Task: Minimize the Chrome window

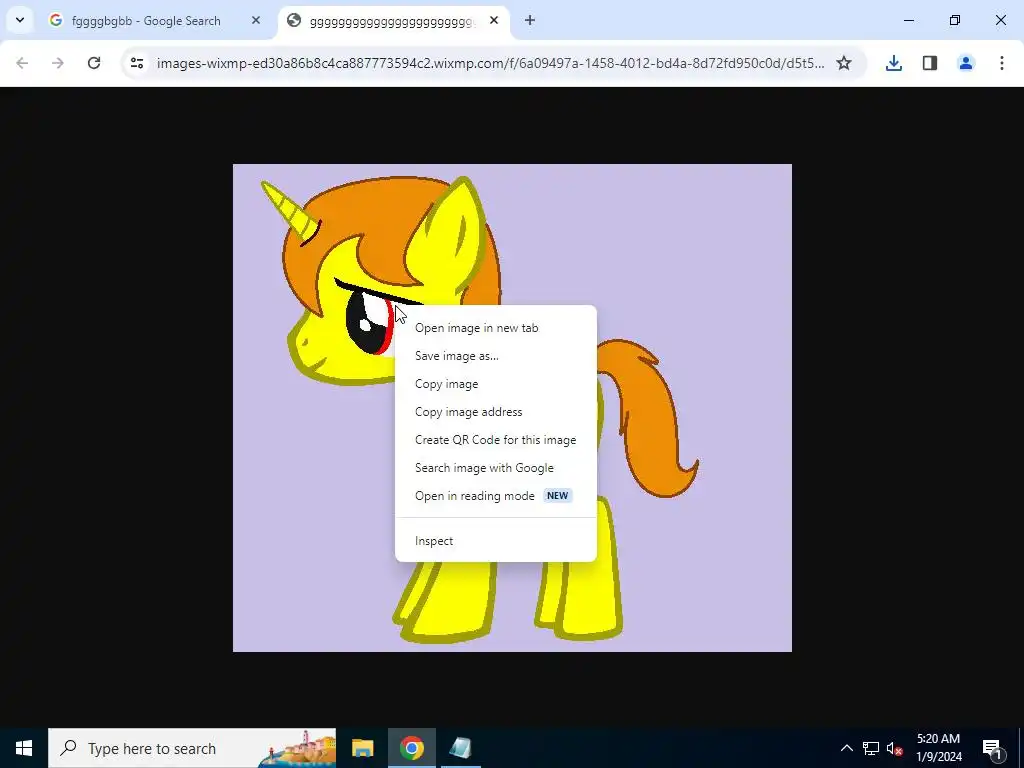Action: click(908, 20)
